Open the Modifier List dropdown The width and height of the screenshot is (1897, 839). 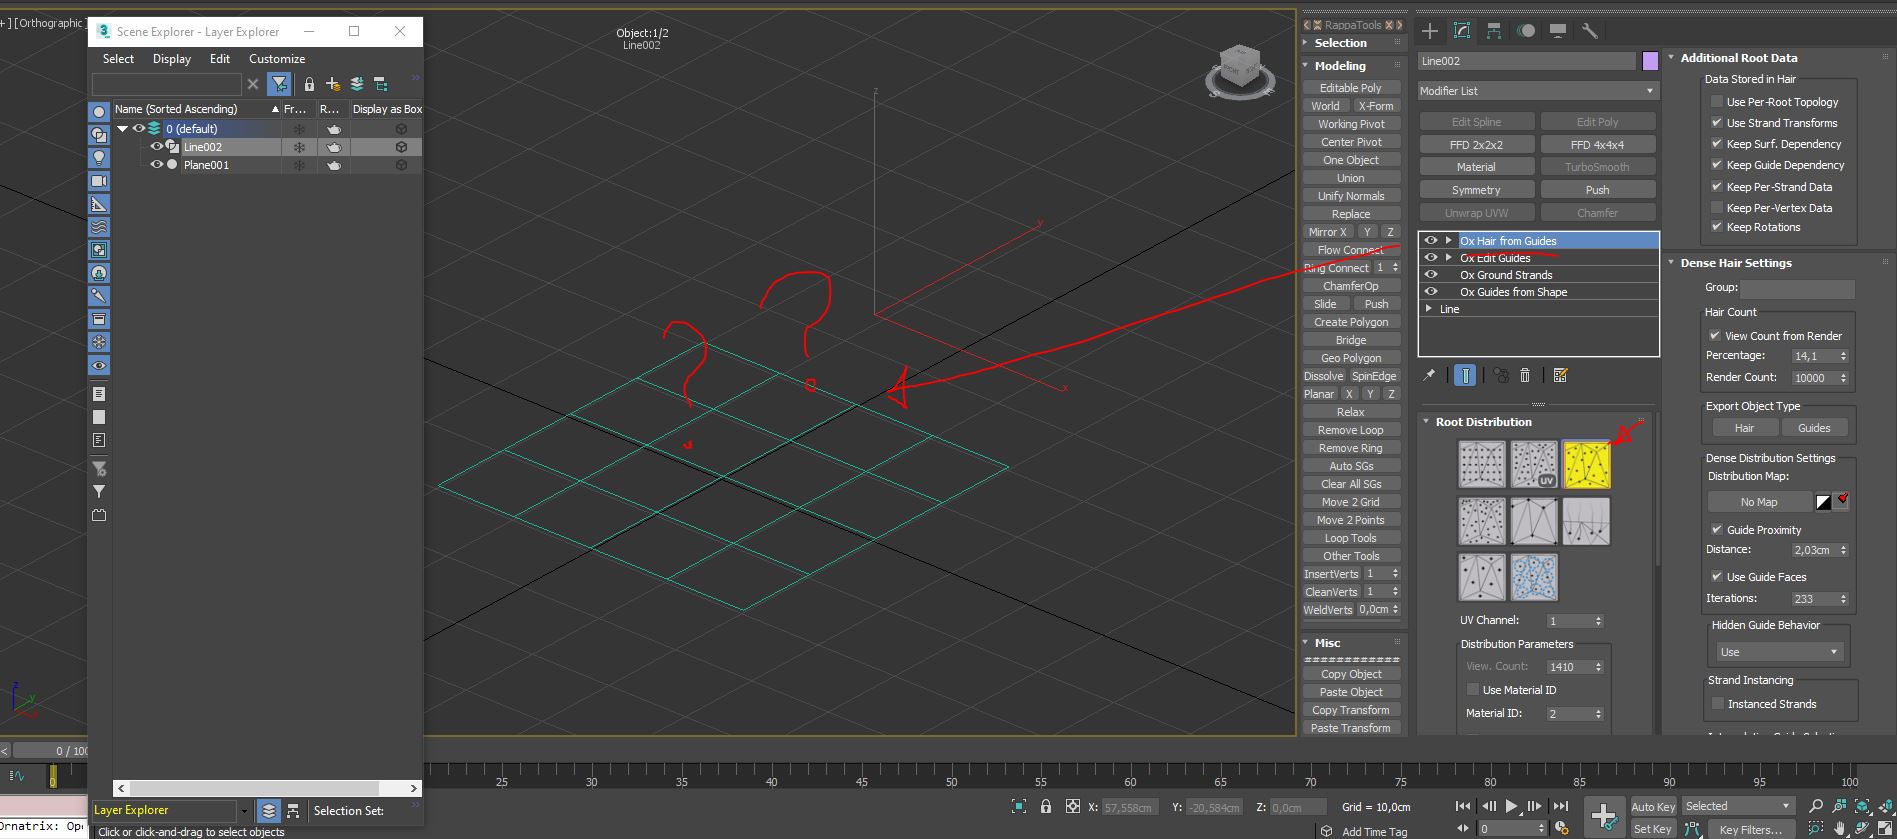(1537, 91)
